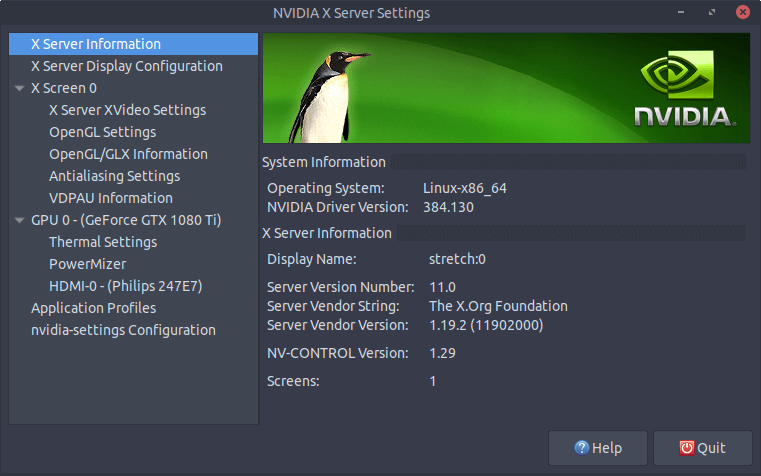This screenshot has height=476, width=761.
Task: Go to Antialiasing Settings
Action: point(114,176)
